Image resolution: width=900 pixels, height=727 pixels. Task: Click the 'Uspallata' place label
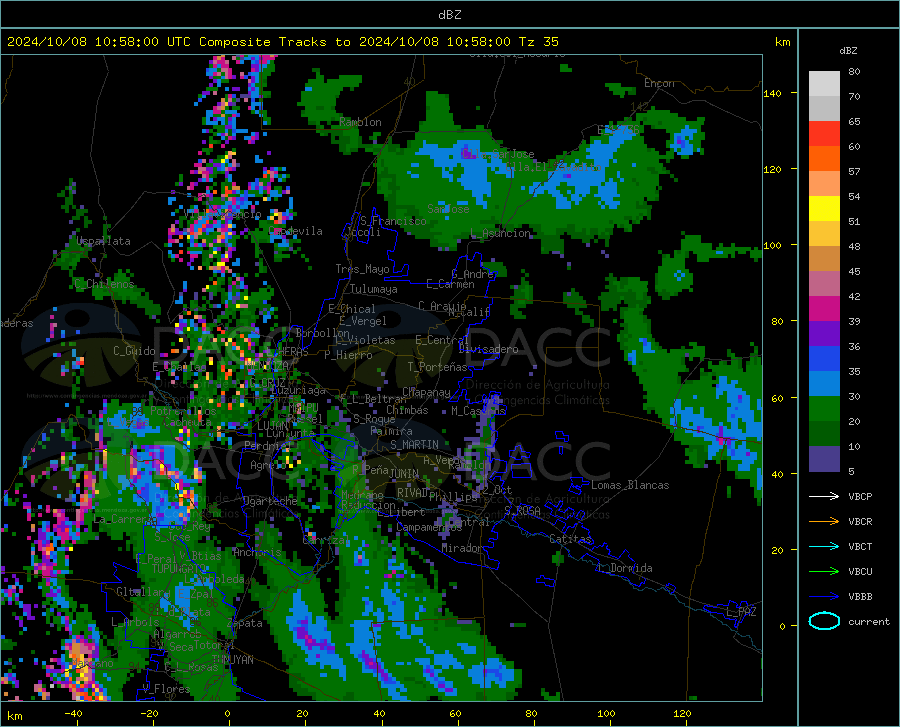coord(103,241)
